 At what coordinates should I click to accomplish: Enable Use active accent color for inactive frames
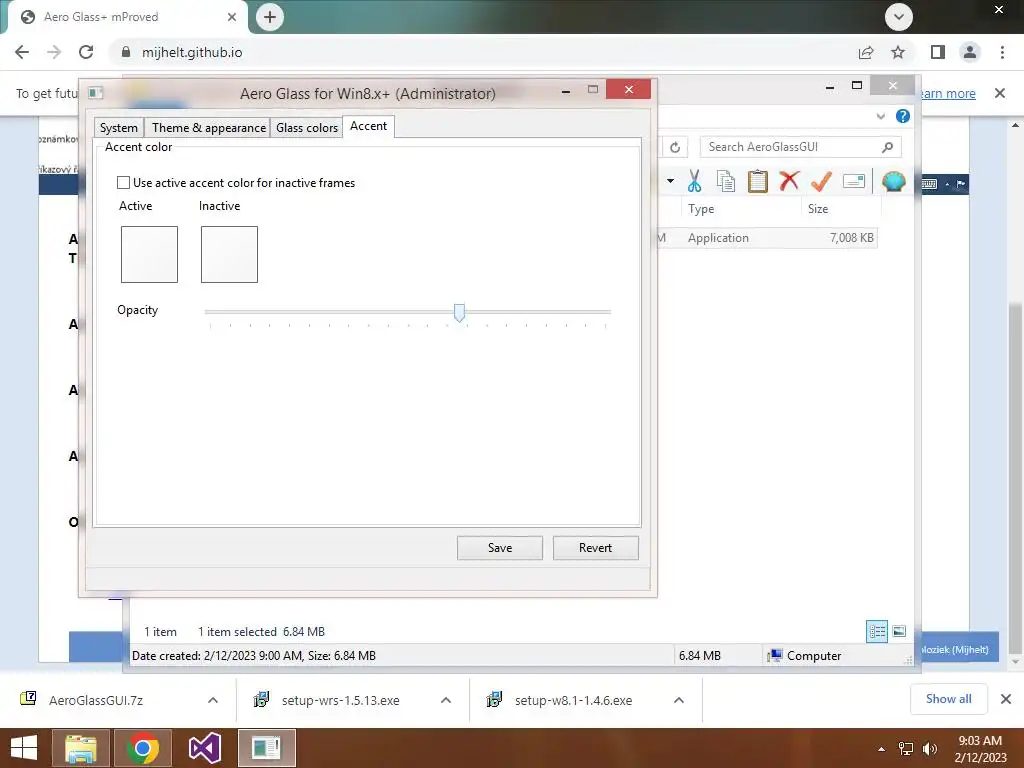[123, 183]
